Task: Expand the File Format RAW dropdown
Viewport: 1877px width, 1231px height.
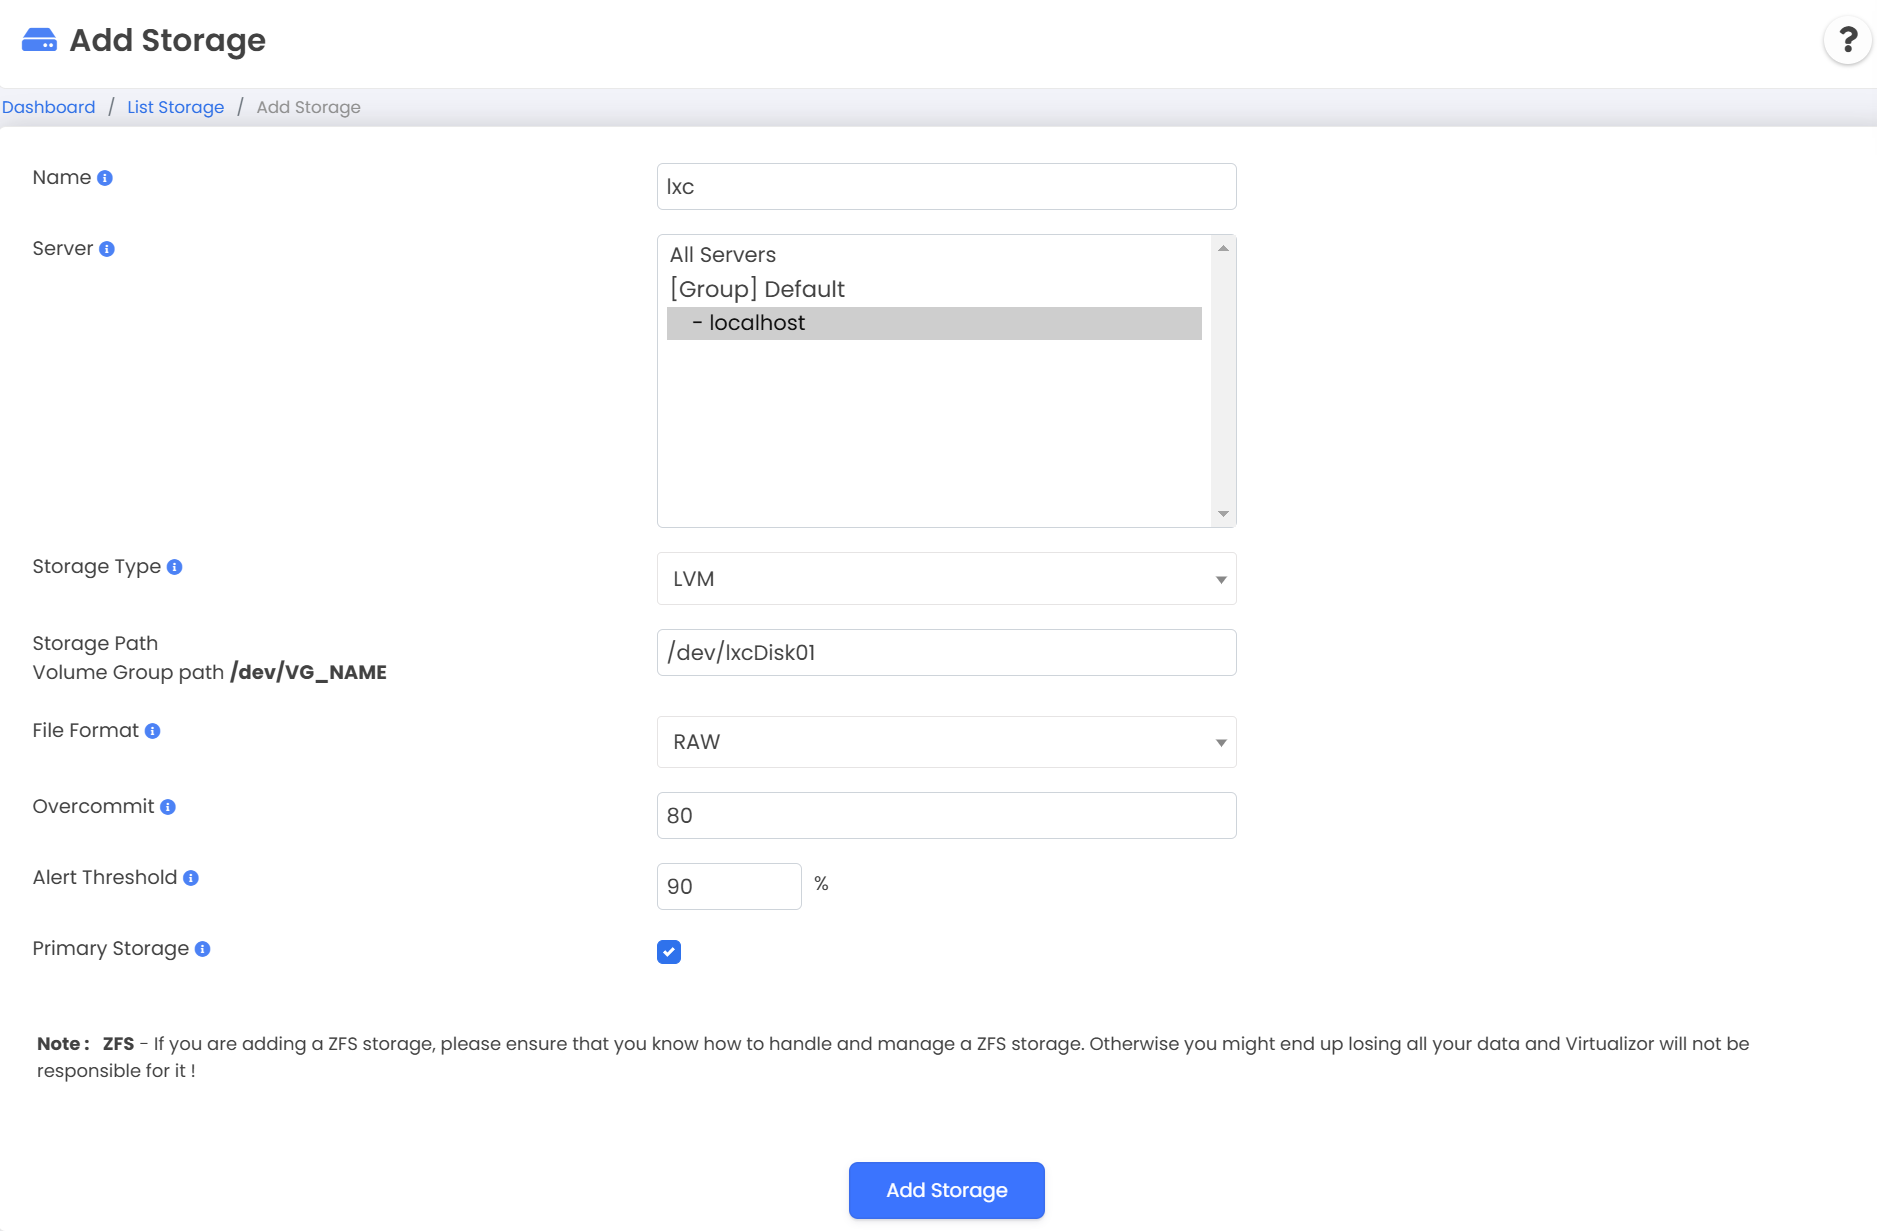Action: pyautogui.click(x=946, y=742)
